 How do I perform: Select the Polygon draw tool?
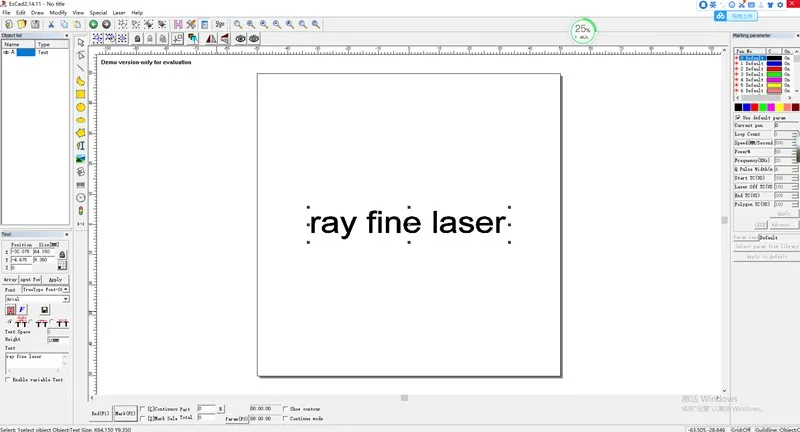point(81,133)
